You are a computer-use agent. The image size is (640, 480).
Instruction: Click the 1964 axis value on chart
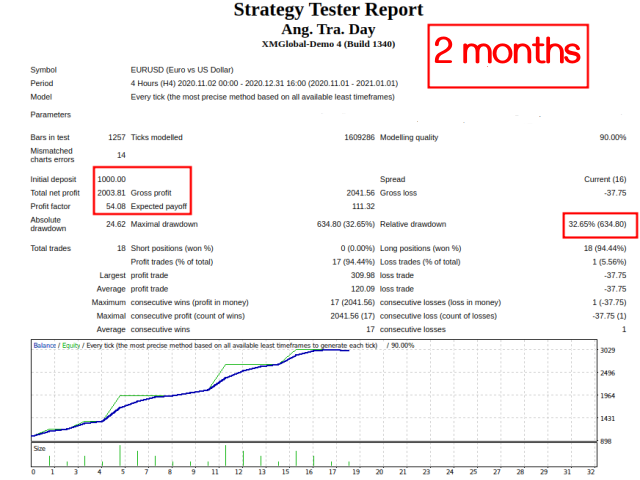tap(607, 396)
